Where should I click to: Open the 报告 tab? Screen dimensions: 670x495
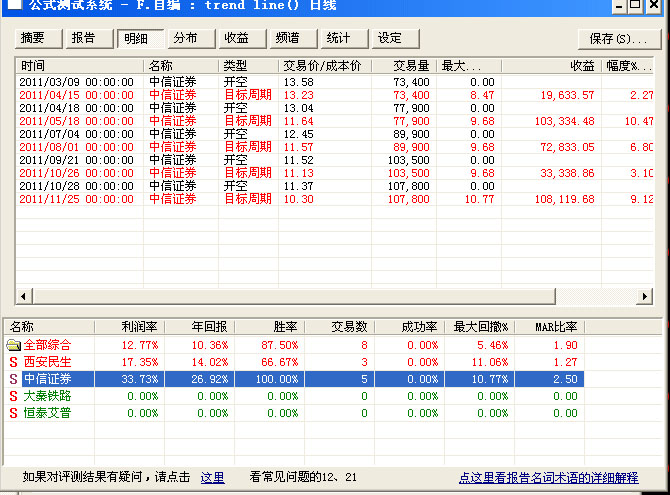click(89, 38)
